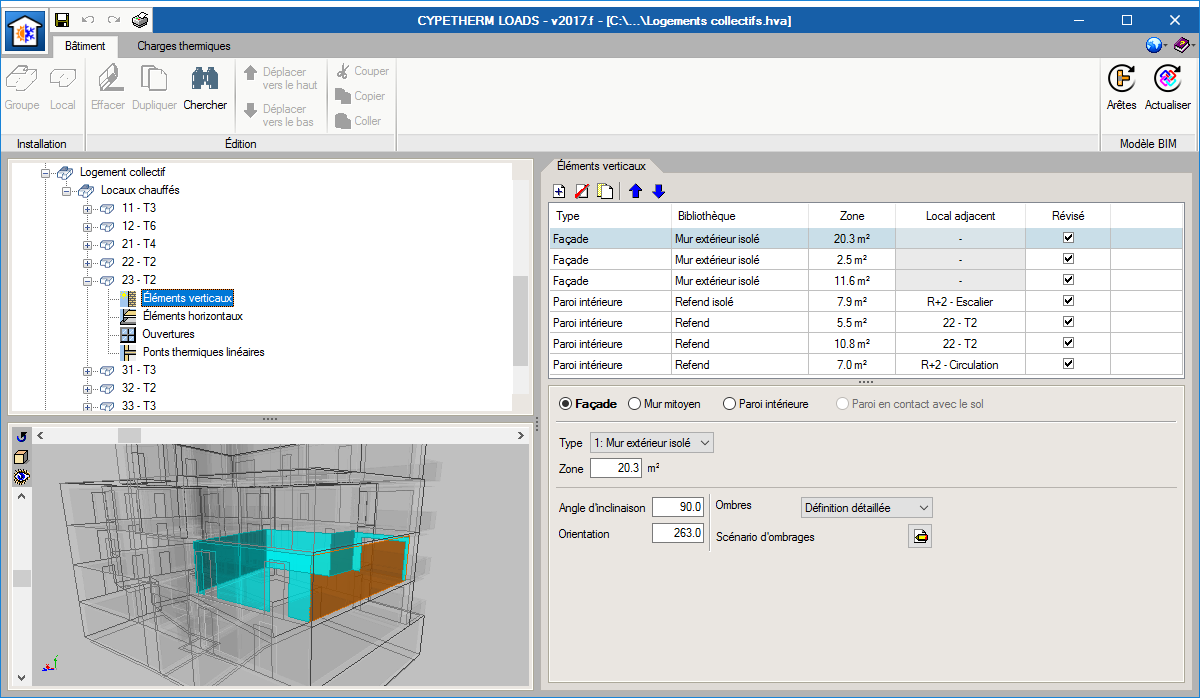1200x698 pixels.
Task: Expand the 31 - T3 tree node
Action: (x=87, y=370)
